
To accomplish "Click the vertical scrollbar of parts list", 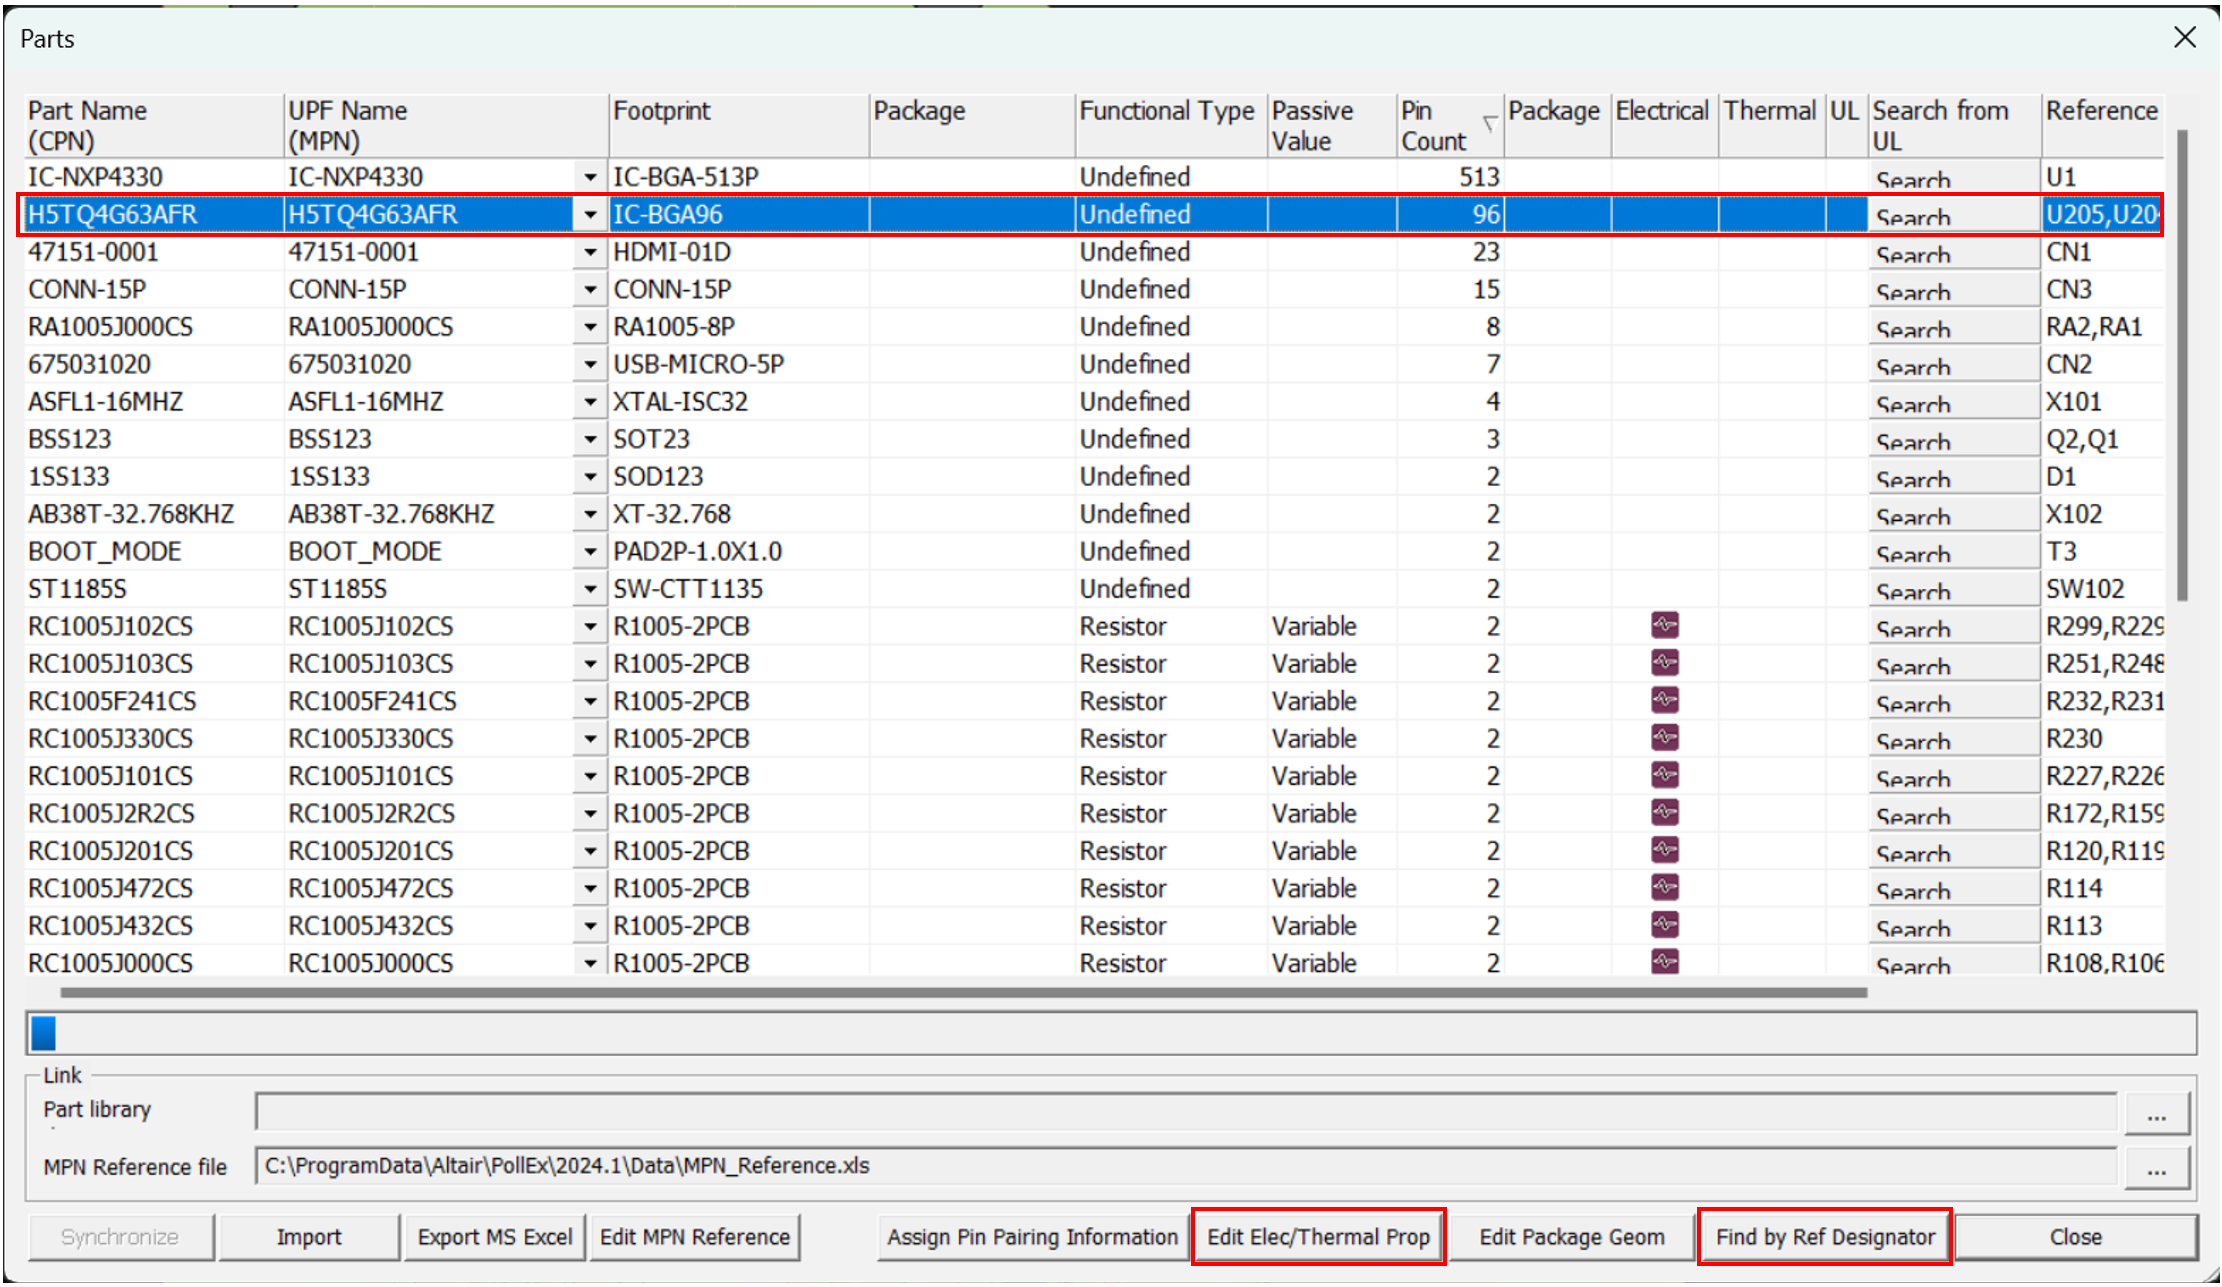I will click(2182, 365).
